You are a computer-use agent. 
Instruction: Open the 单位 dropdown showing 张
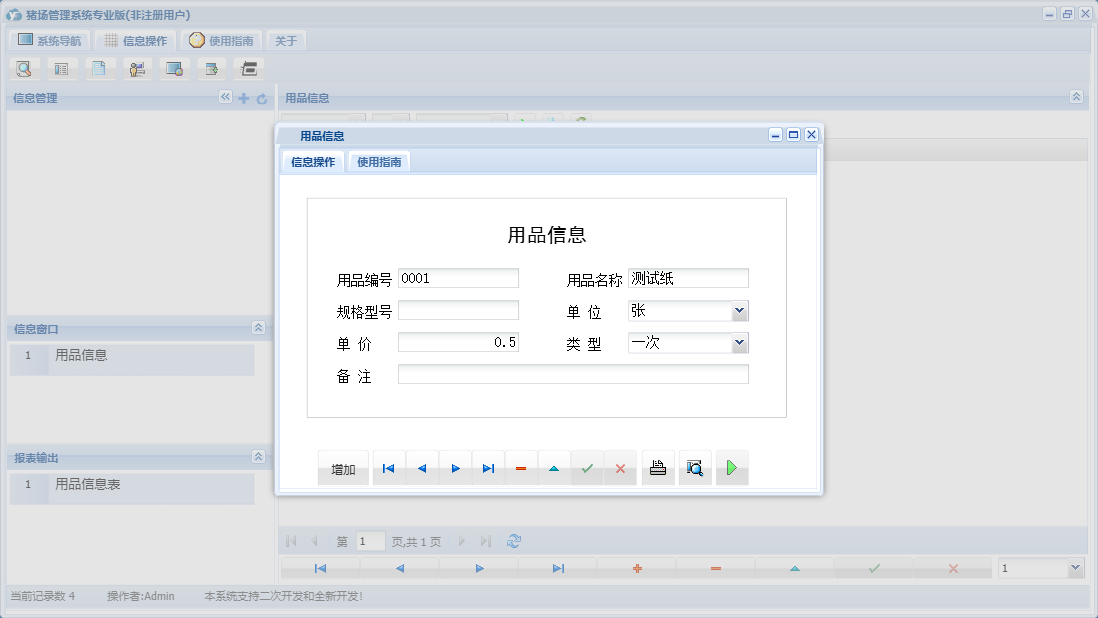point(739,310)
